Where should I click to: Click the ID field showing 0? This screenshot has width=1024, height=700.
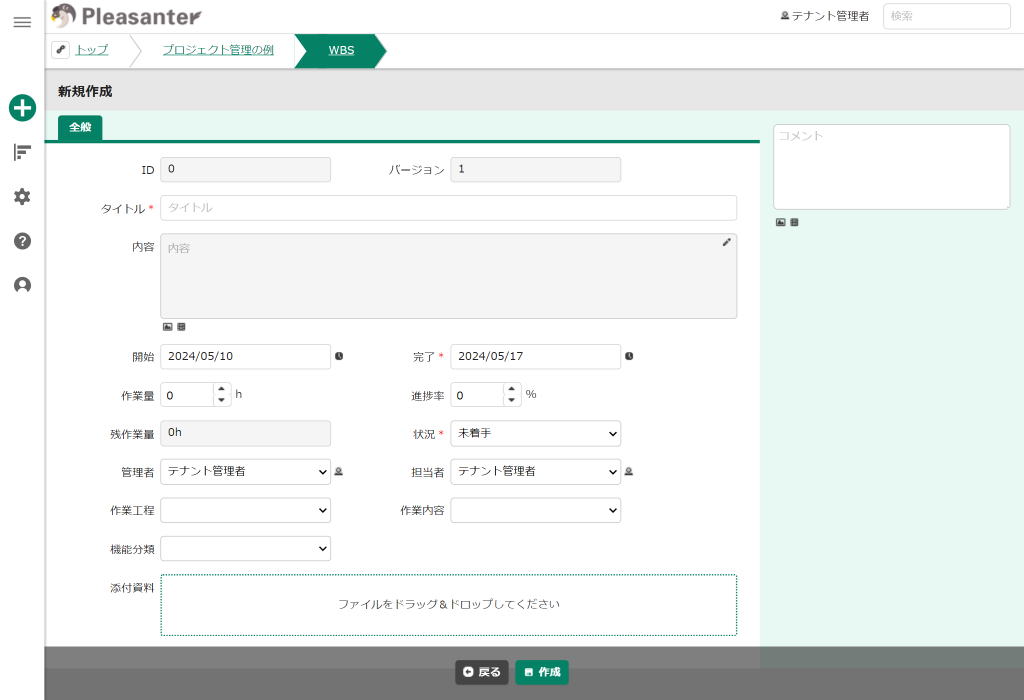(246, 169)
